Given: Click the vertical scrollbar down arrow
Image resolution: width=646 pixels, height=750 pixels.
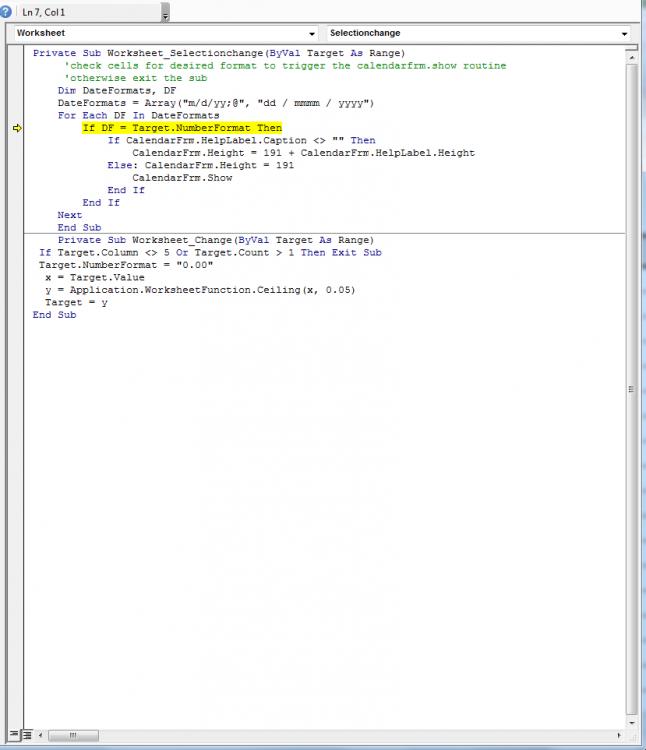Looking at the screenshot, I should tap(632, 723).
